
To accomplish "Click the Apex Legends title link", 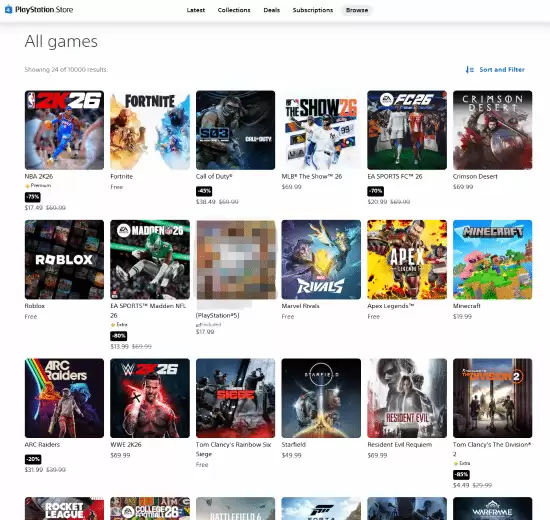I will 390,306.
